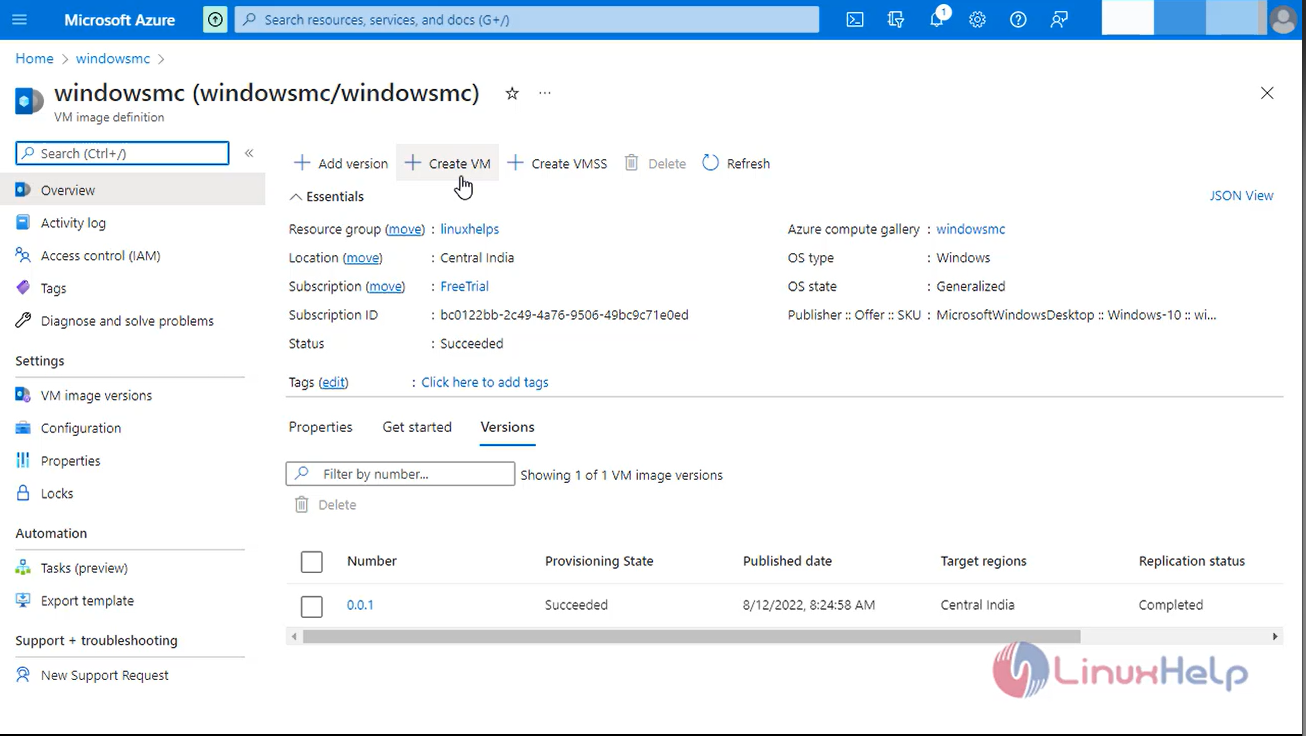Open Cloud Shell from the top bar

click(855, 19)
